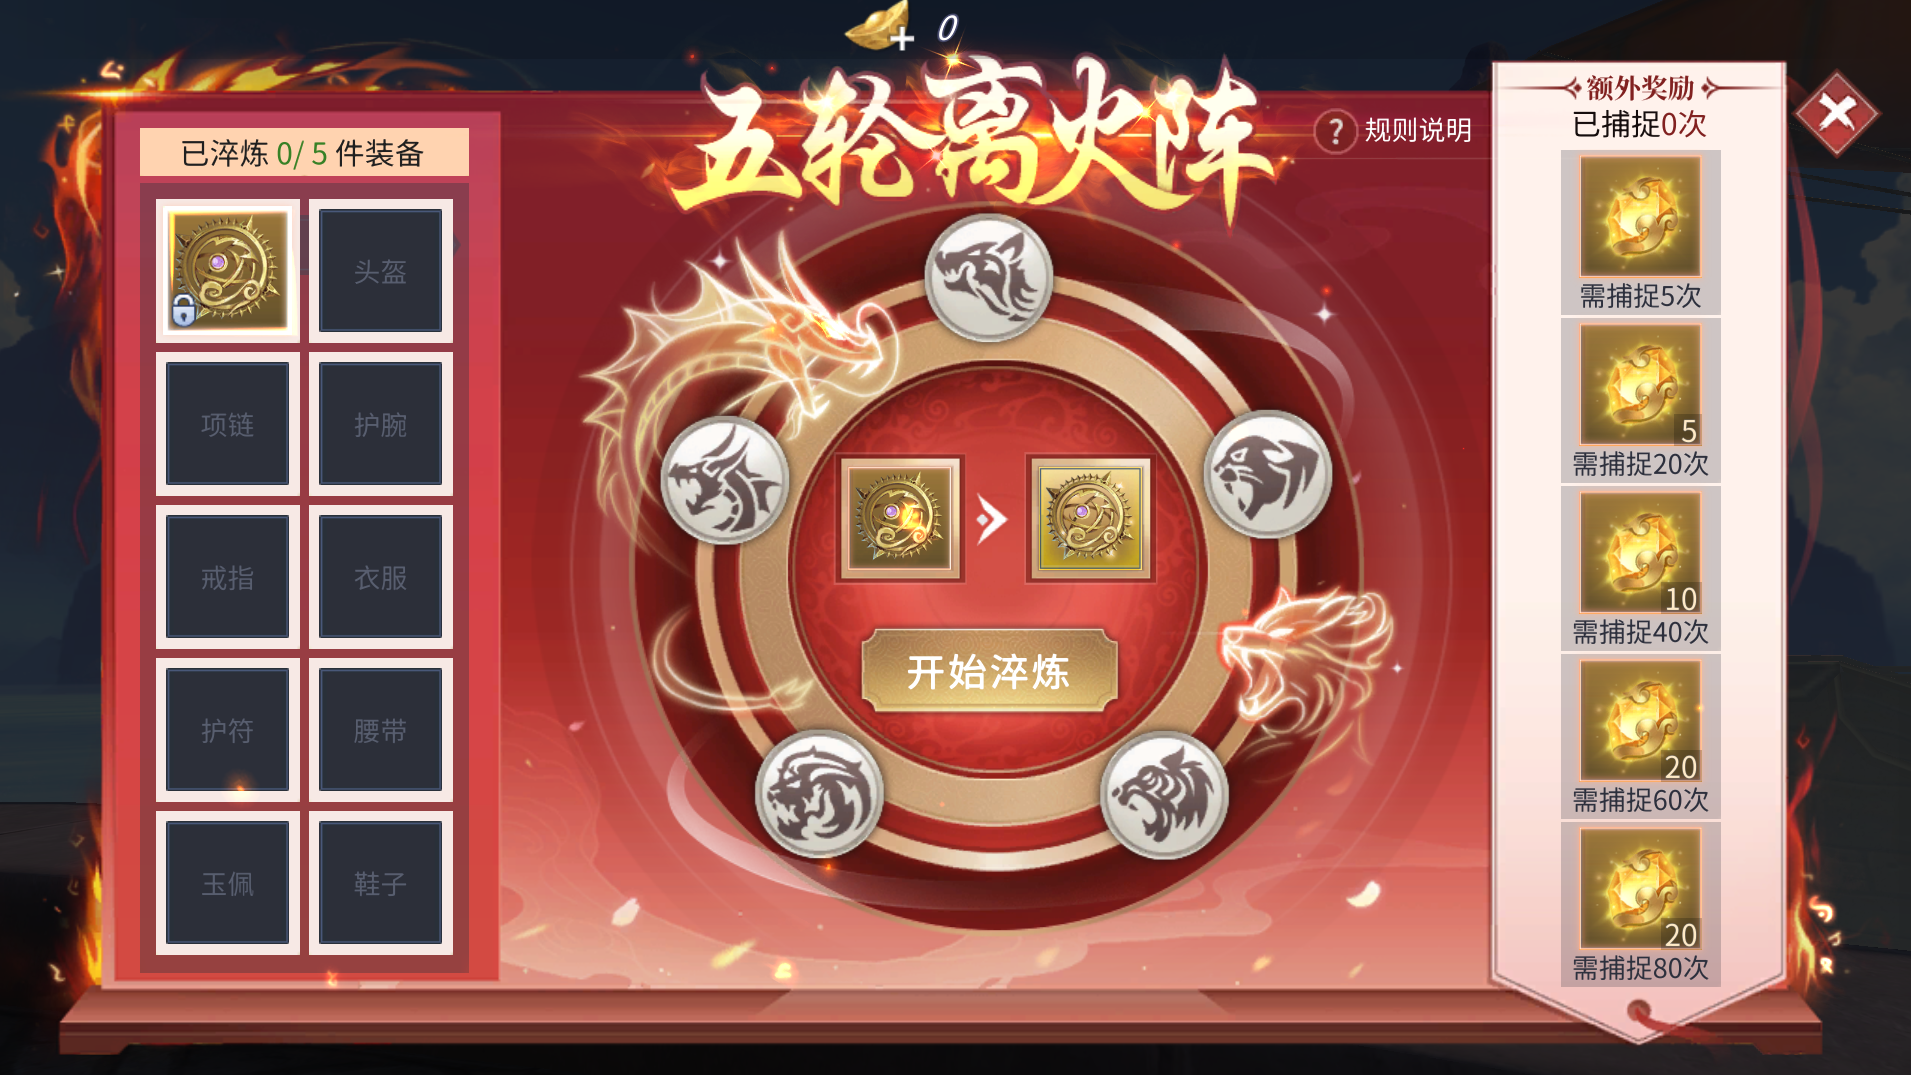Click the 需捕捉40次 reward icon
Viewport: 1911px width, 1075px height.
(1640, 552)
